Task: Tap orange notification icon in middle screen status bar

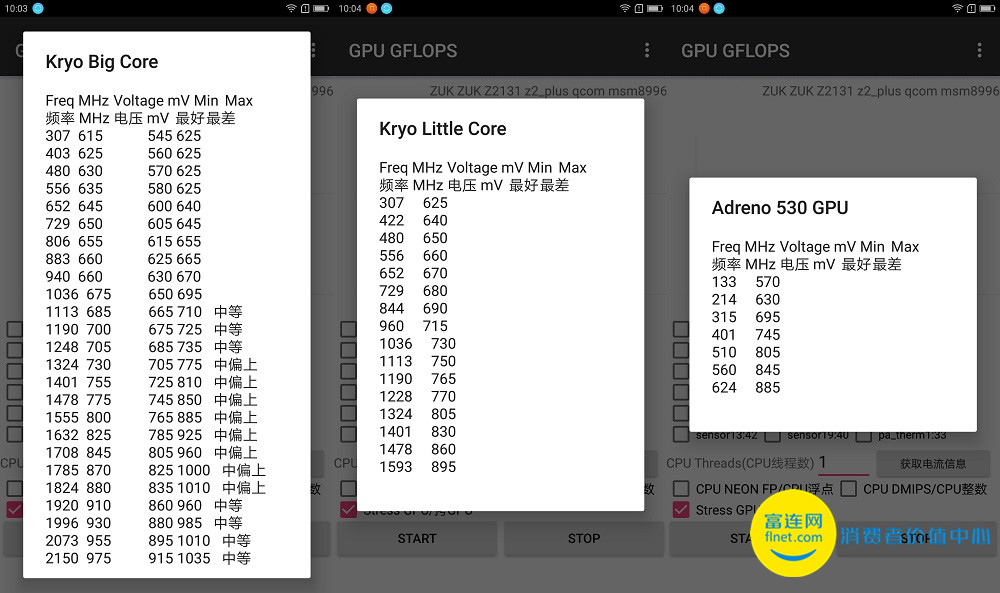Action: [371, 8]
